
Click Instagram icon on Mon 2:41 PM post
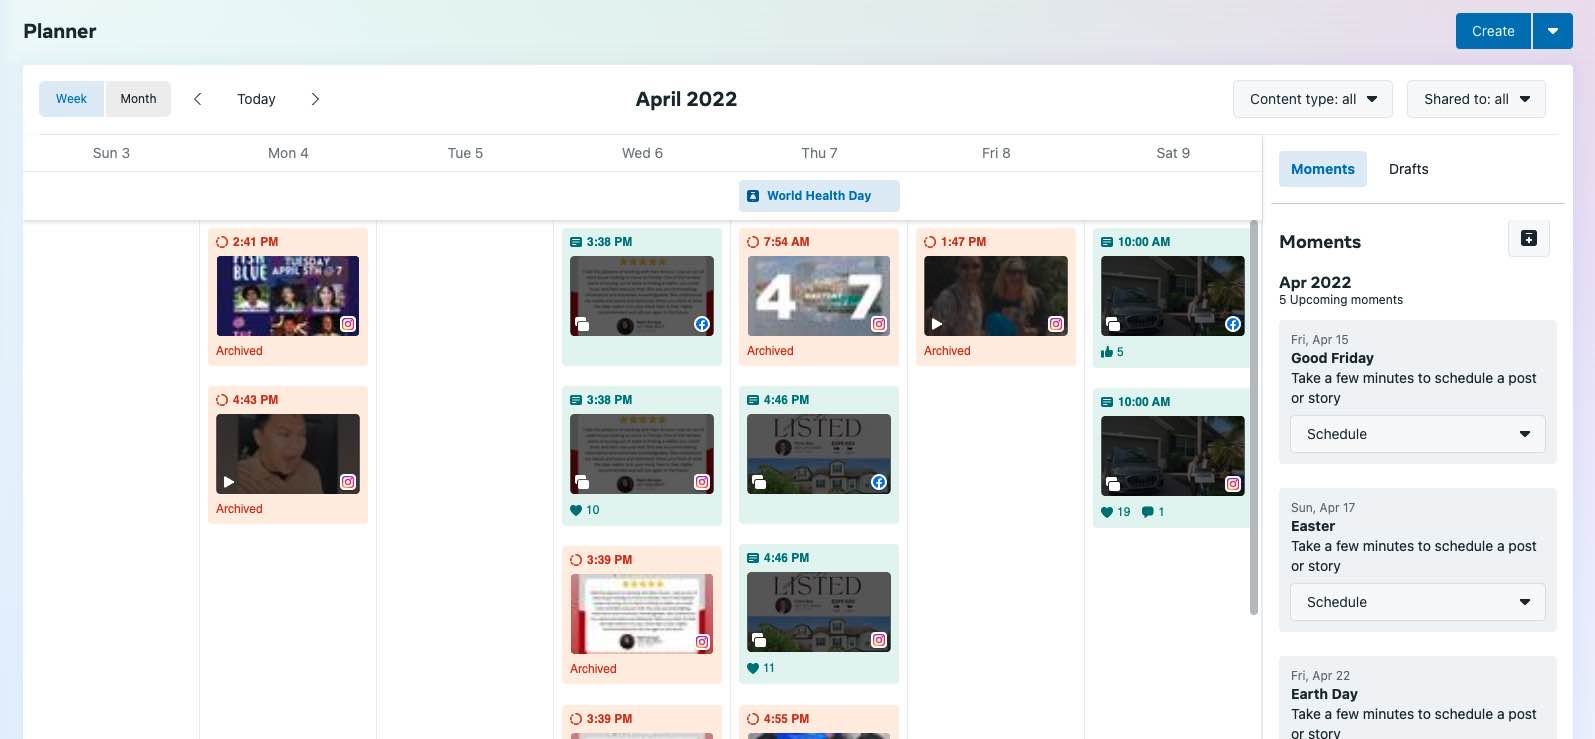348,324
